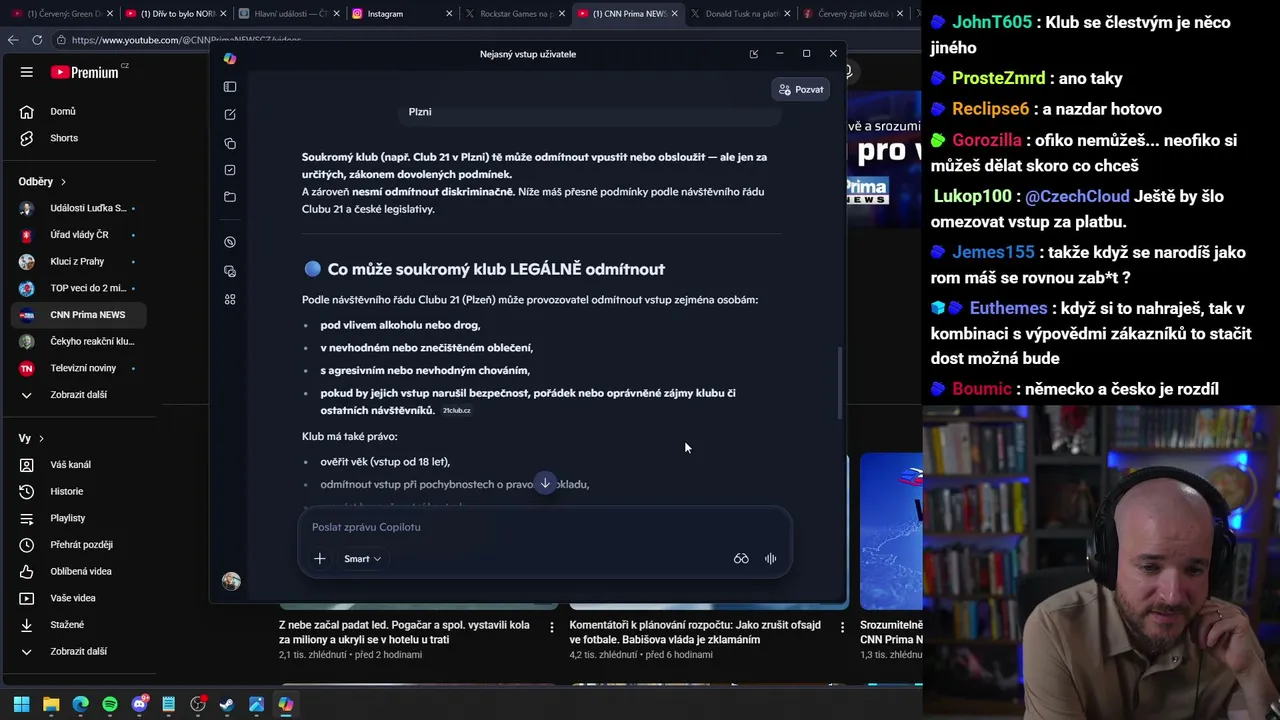1280x720 pixels.
Task: Open the apps grid icon in Copilot sidebar
Action: [230, 299]
